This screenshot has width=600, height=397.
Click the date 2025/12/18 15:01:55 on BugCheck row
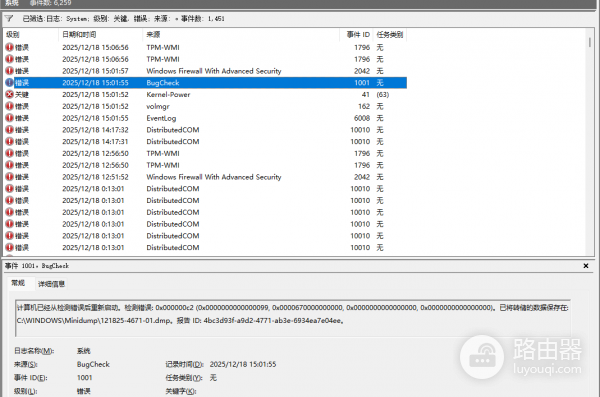pyautogui.click(x=95, y=83)
